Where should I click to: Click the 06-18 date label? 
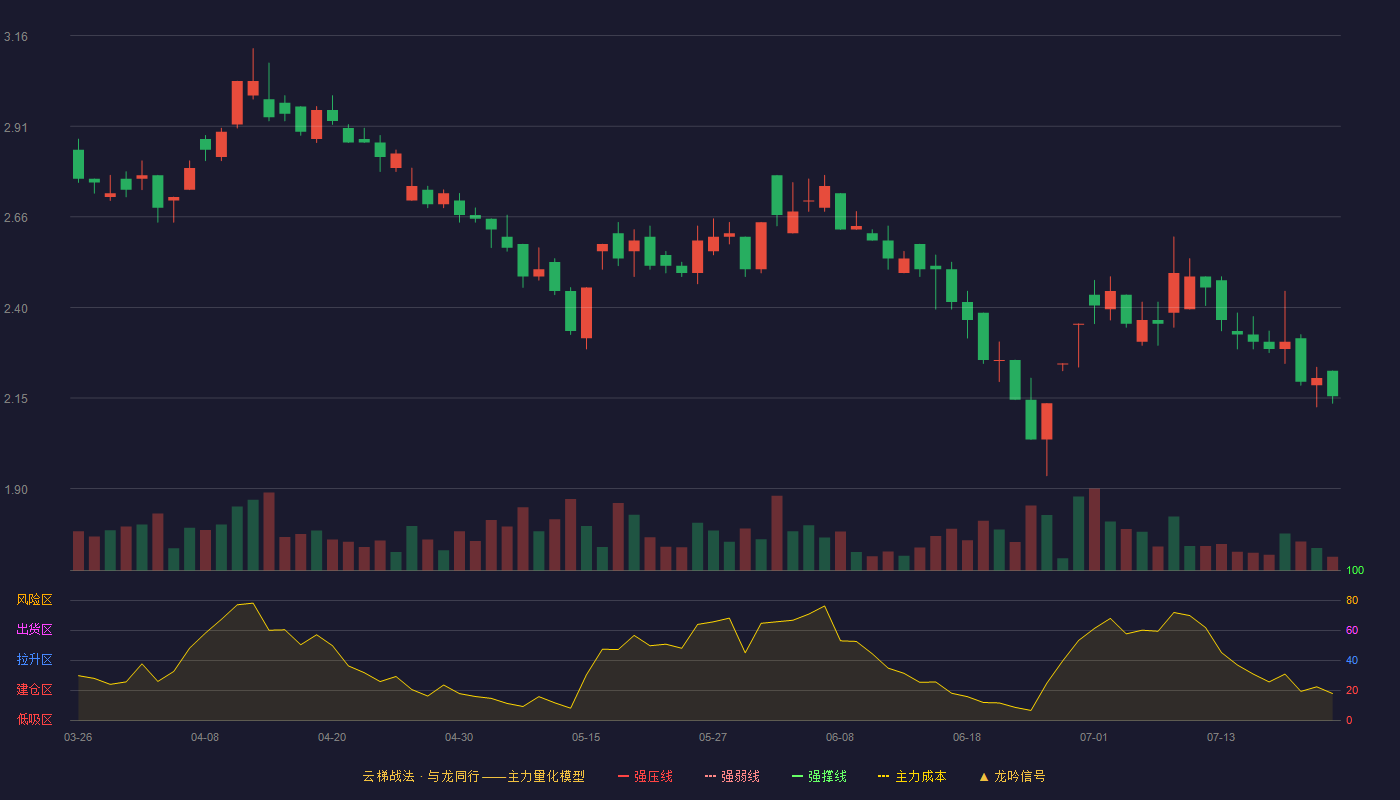pyautogui.click(x=967, y=737)
